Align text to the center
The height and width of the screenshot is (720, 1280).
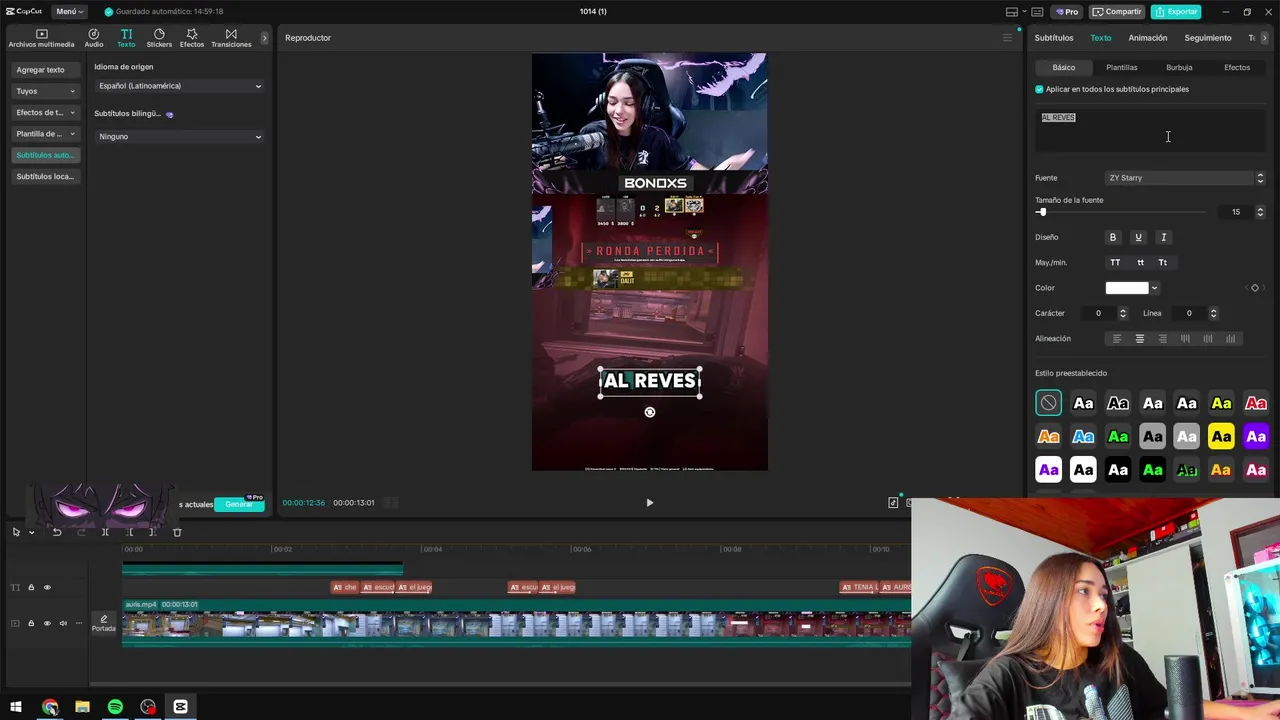click(1139, 339)
